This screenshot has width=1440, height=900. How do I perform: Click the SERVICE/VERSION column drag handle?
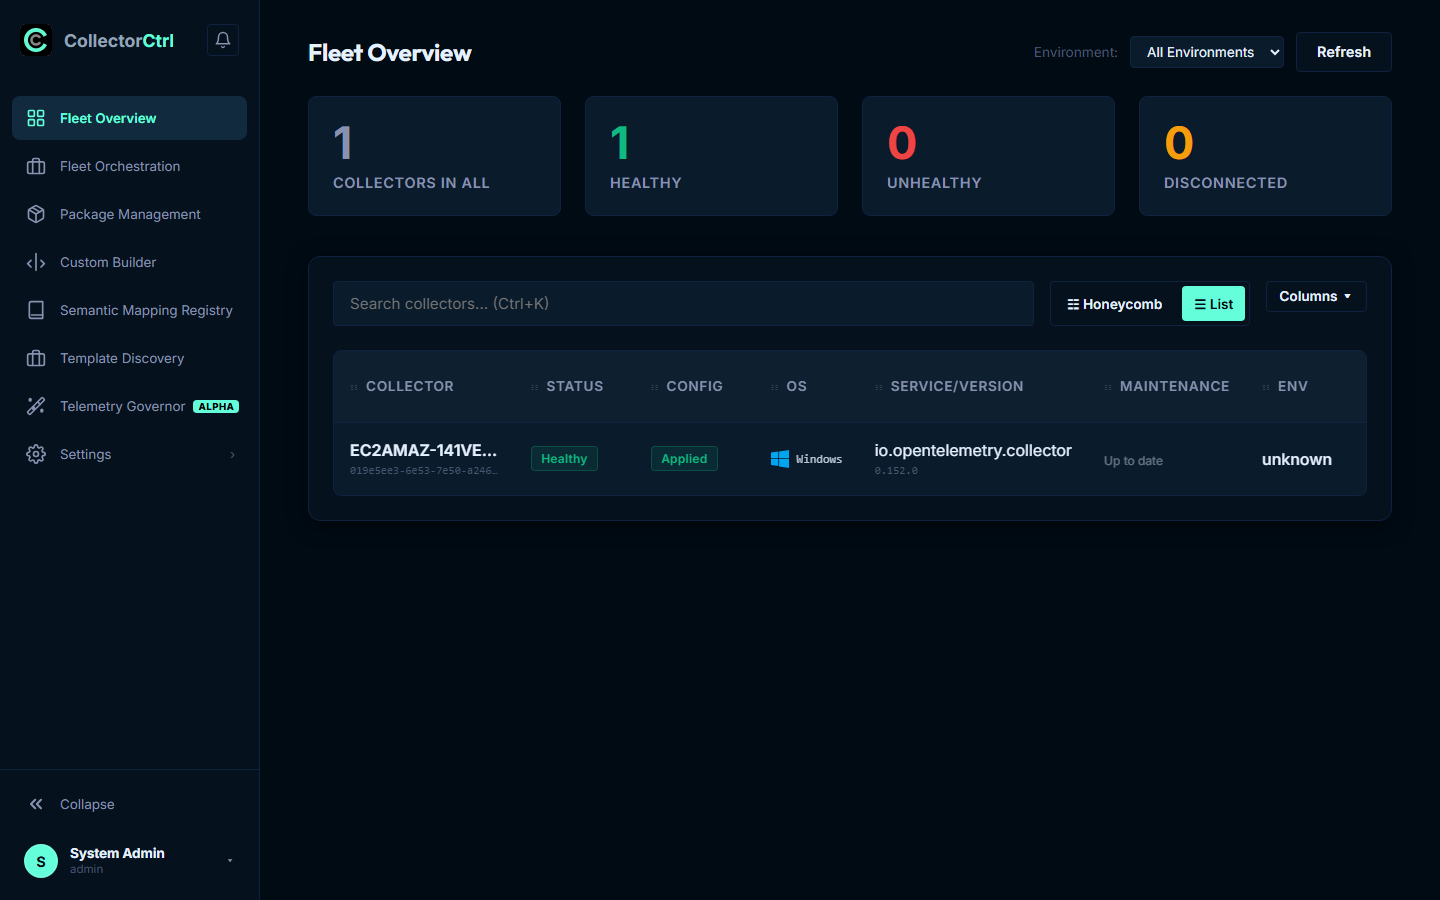pos(879,387)
